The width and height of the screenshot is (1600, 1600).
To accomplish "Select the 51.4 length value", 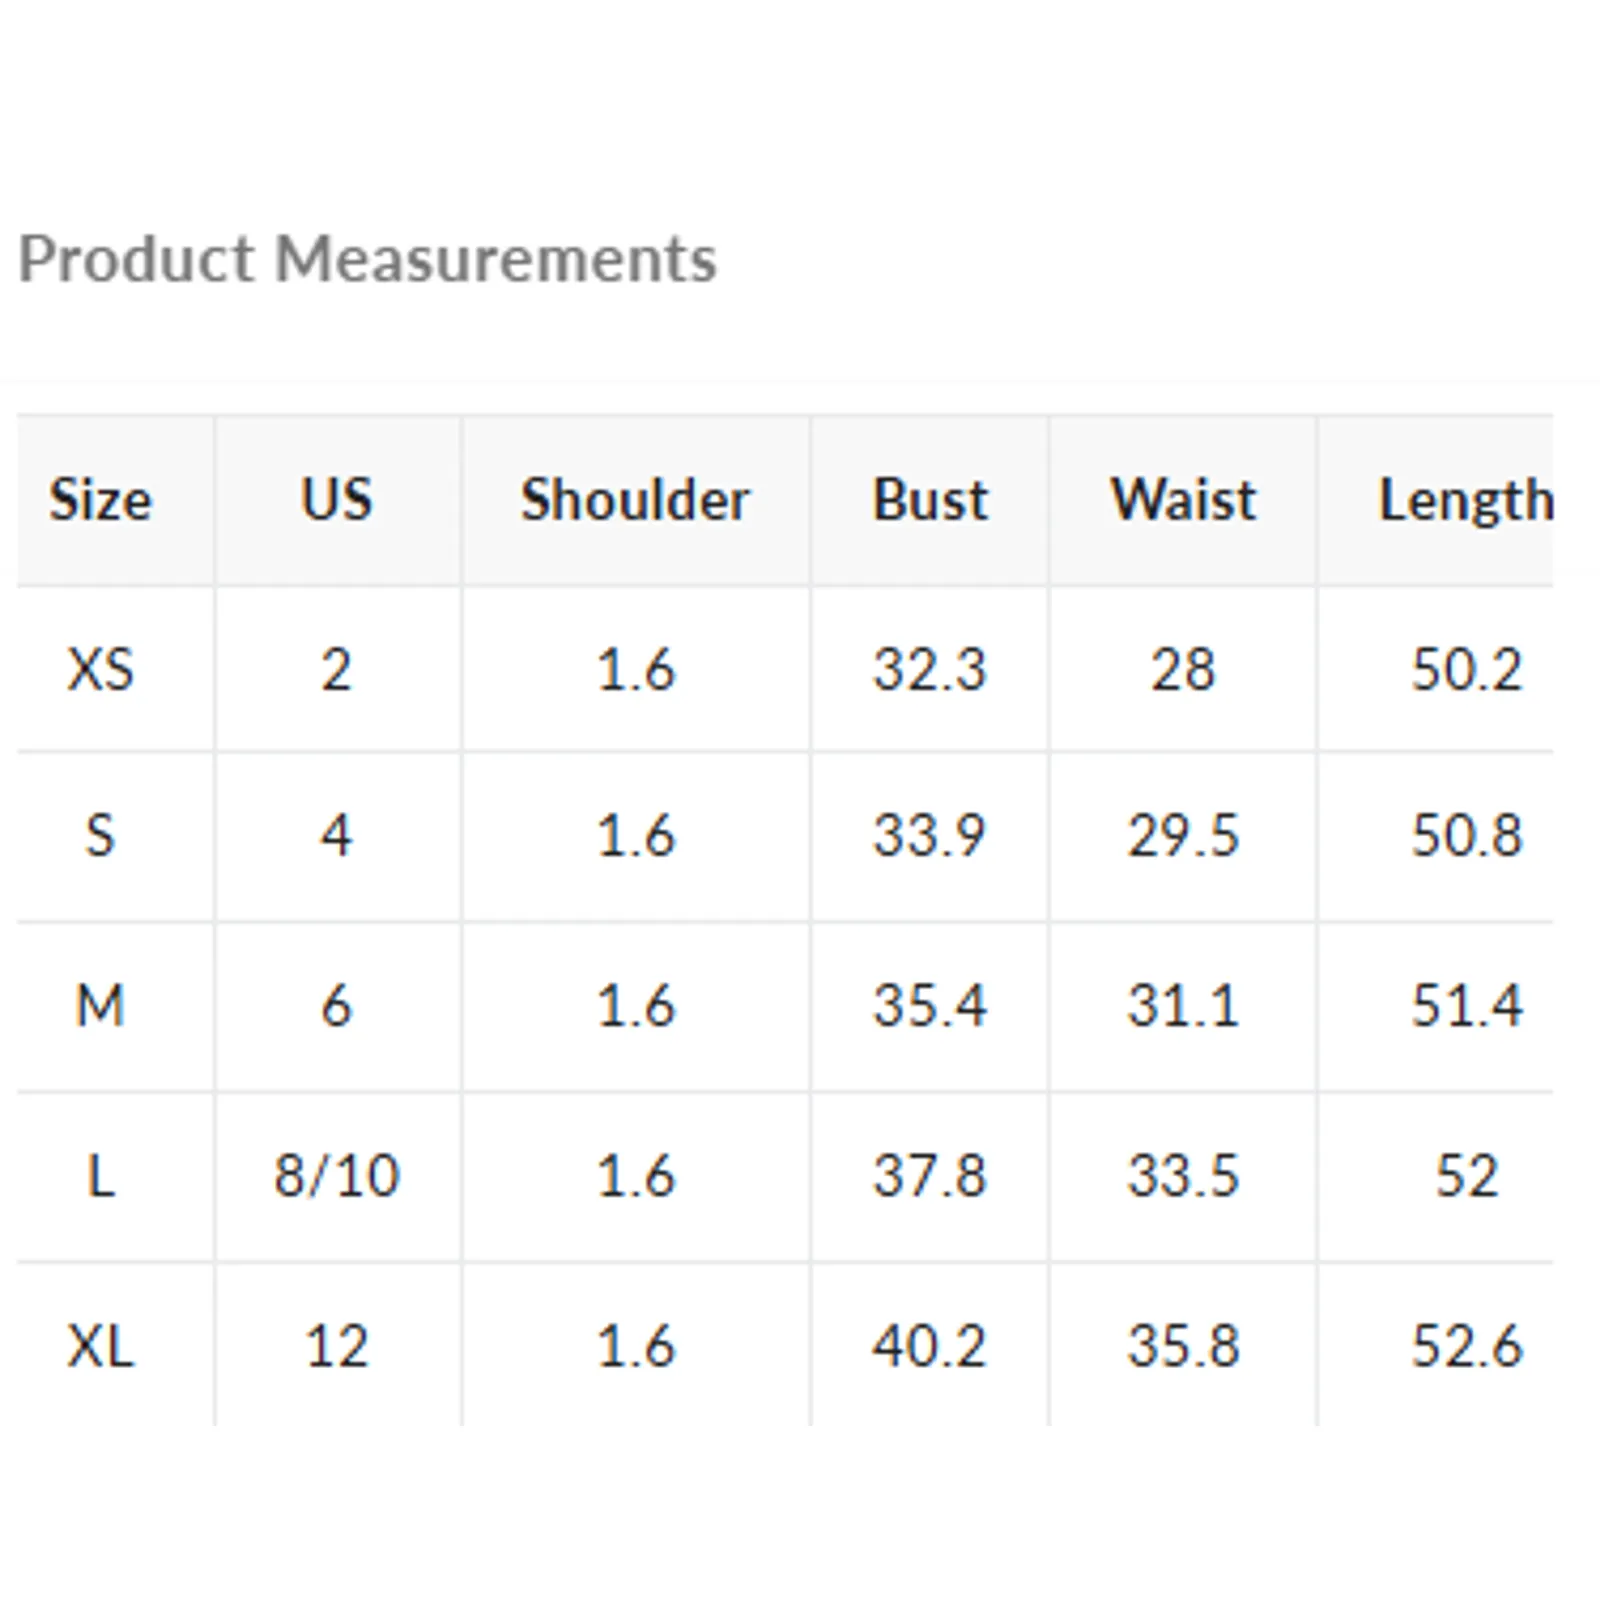I will [1466, 1005].
